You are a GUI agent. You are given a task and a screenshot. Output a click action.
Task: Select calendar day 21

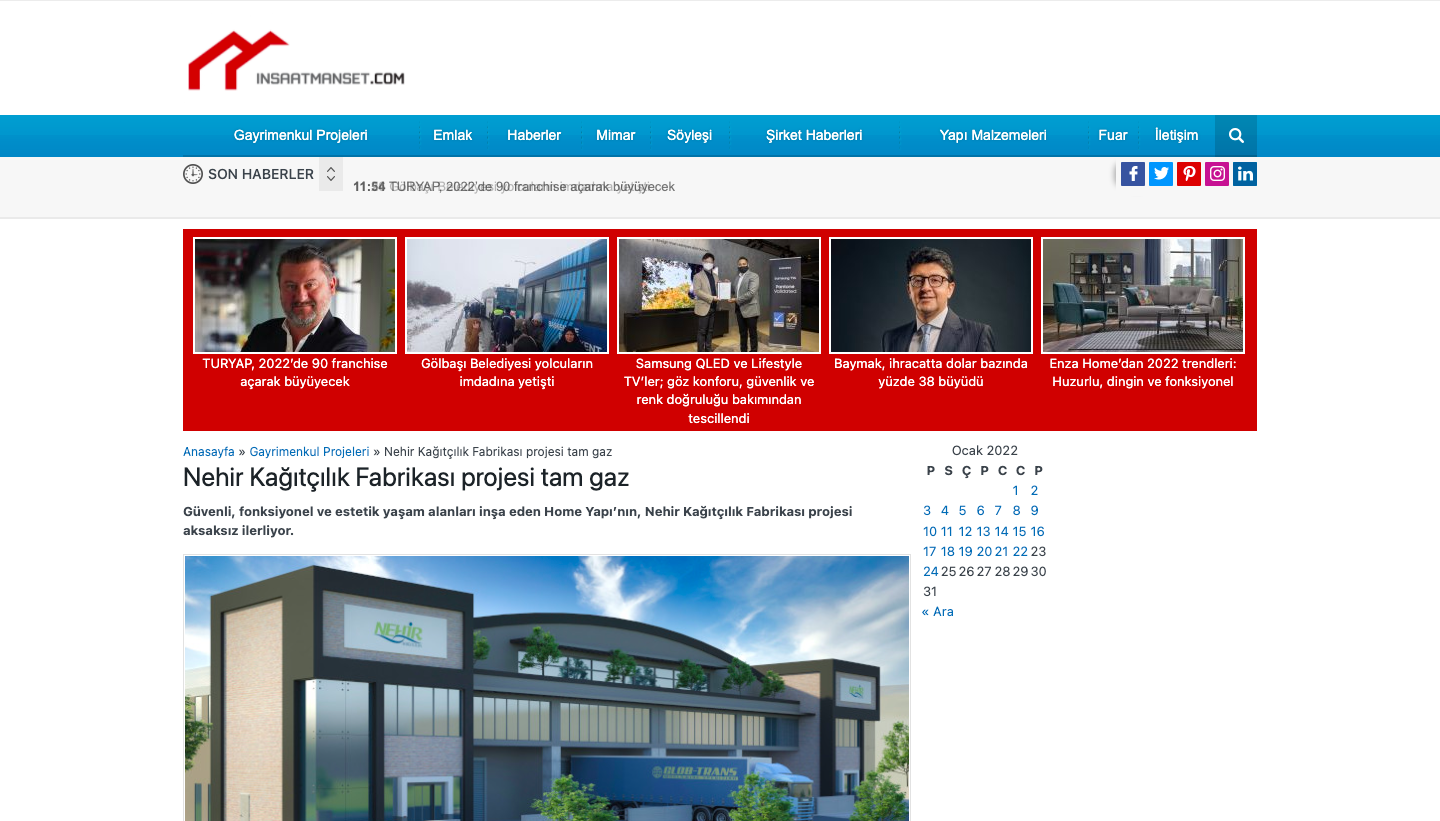click(x=1001, y=552)
